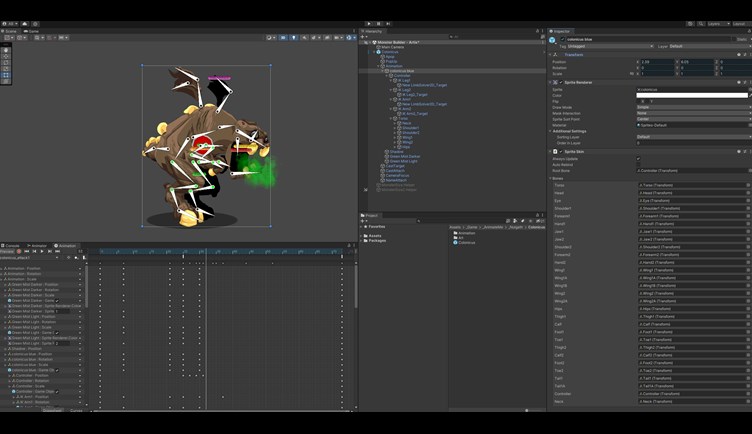Image resolution: width=752 pixels, height=434 pixels.
Task: Click the global search magnifier icon
Action: click(x=701, y=23)
